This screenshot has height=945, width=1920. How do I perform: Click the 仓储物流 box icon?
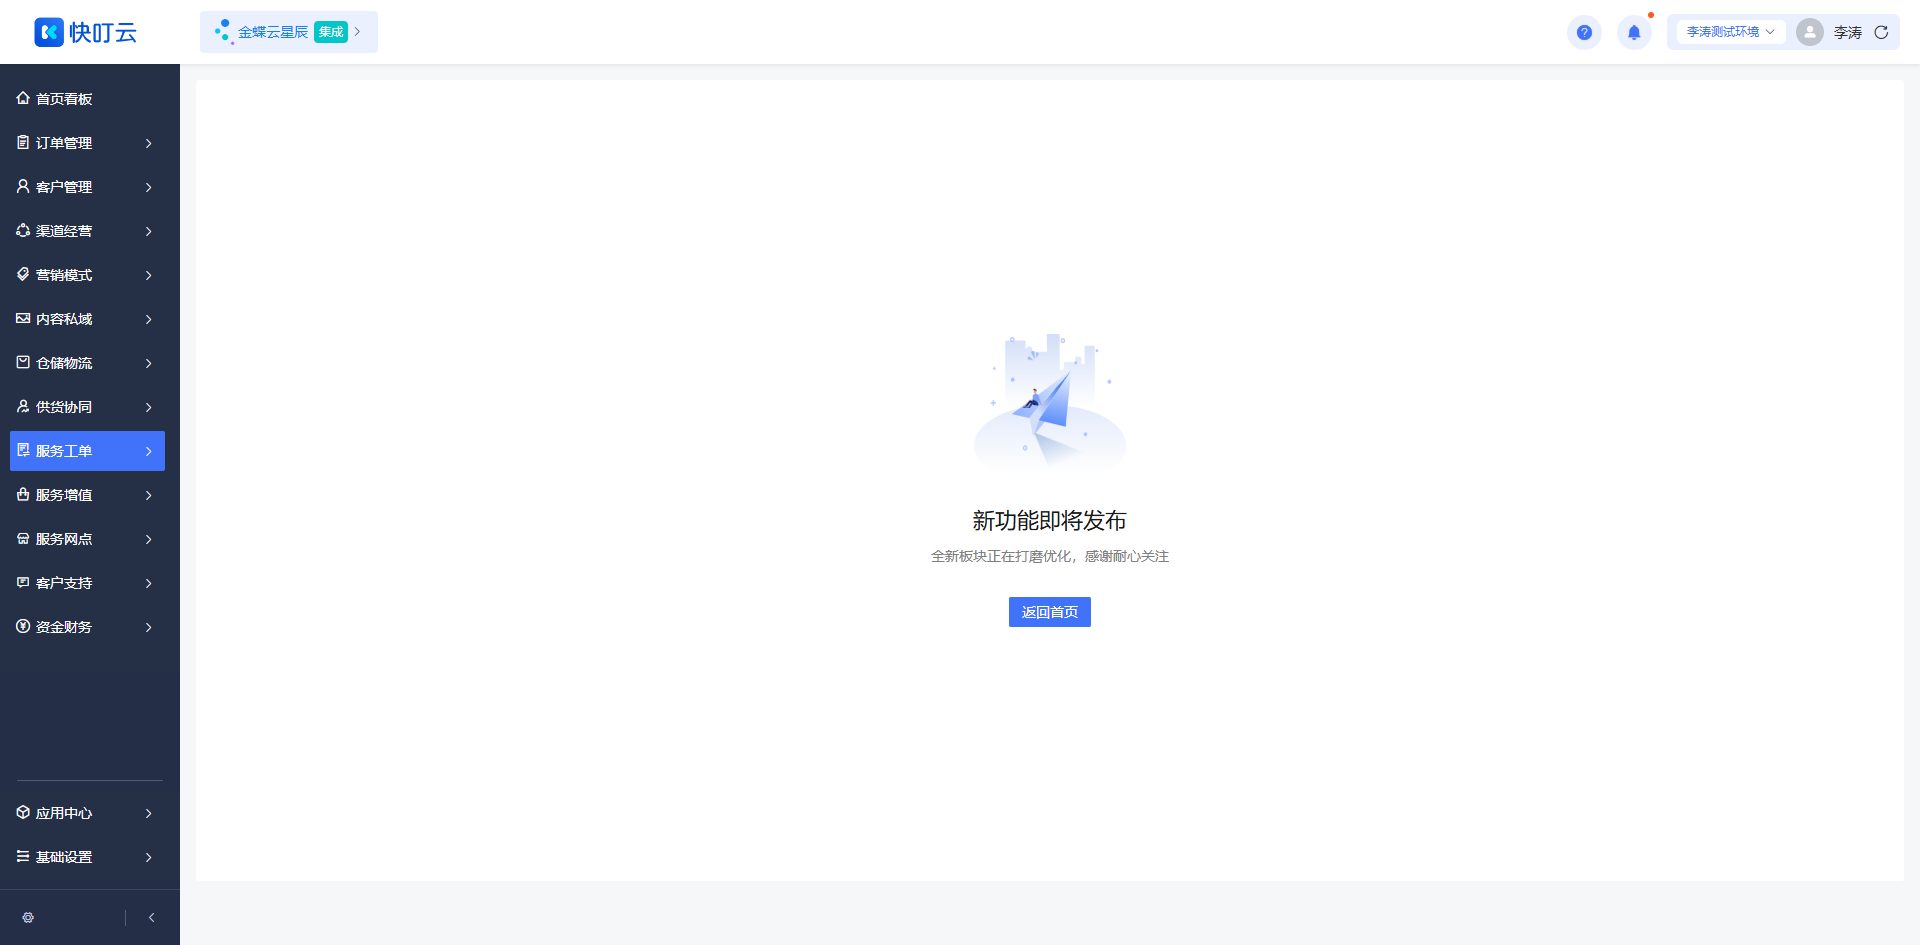click(23, 362)
